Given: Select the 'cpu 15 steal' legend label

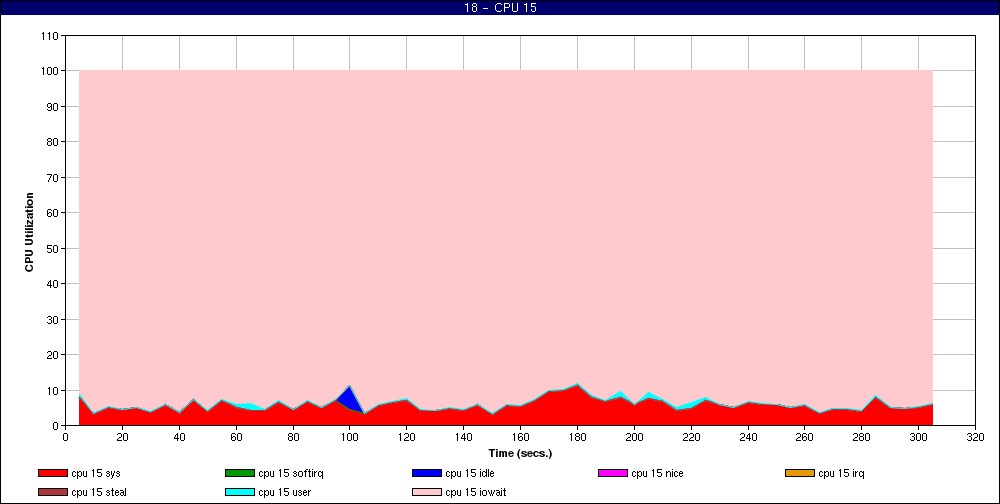Looking at the screenshot, I should click(x=99, y=493).
